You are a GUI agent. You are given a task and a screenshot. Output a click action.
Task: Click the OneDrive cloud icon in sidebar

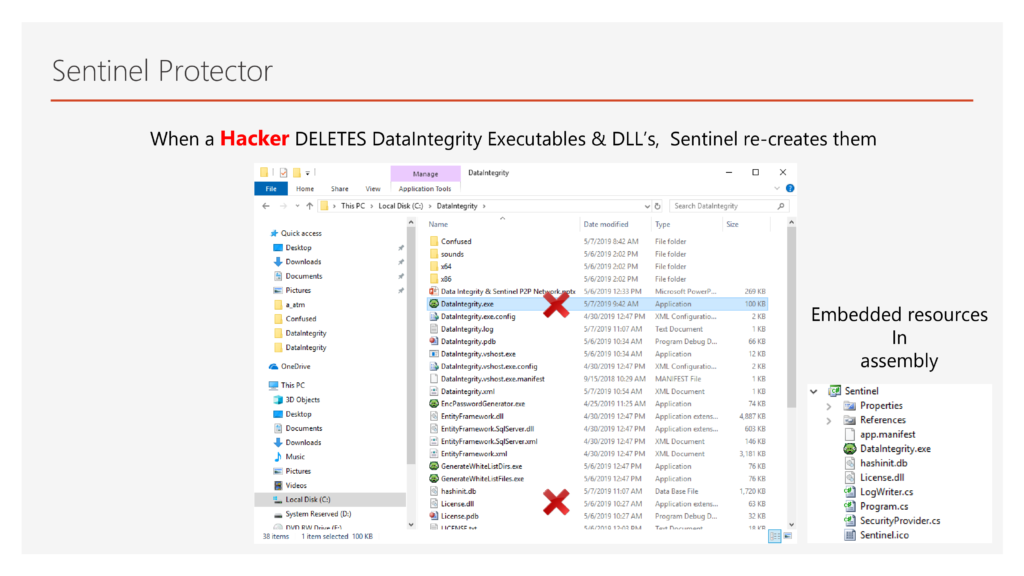pyautogui.click(x=274, y=366)
